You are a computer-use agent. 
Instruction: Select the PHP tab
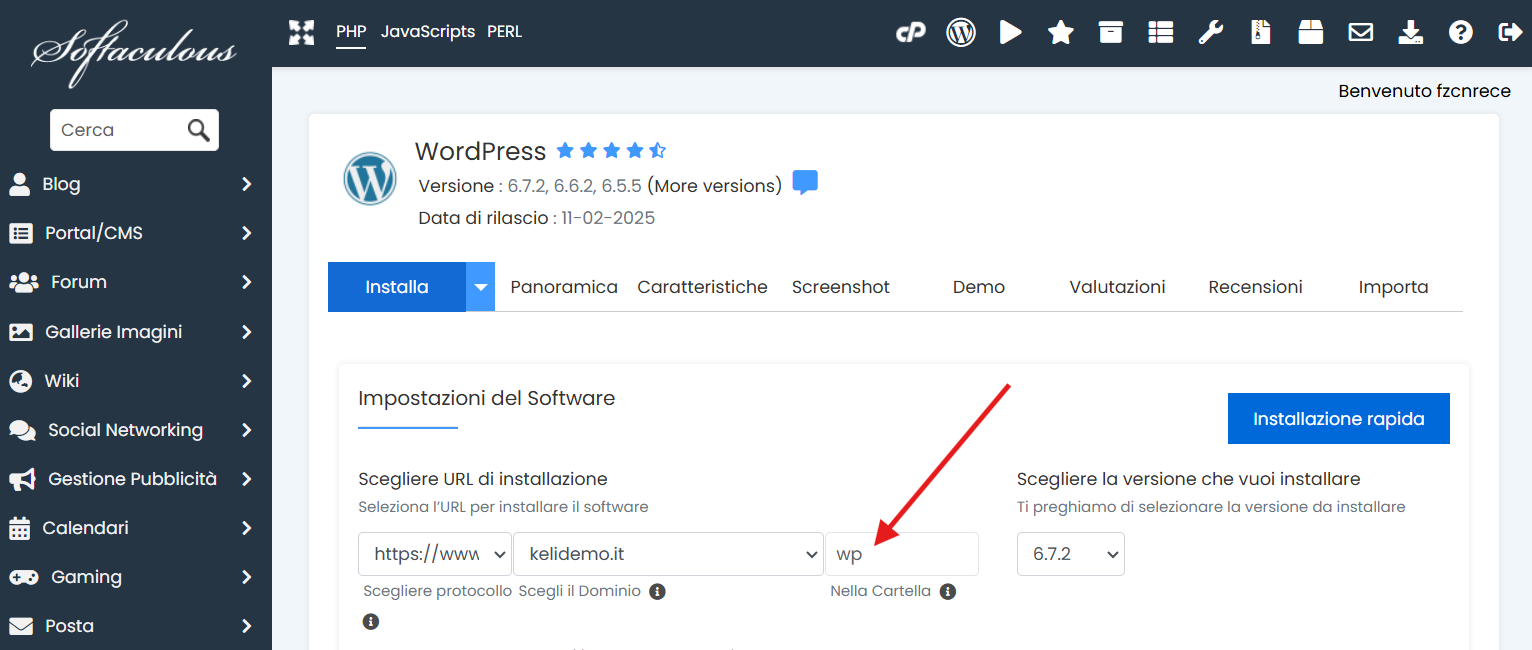click(x=351, y=32)
